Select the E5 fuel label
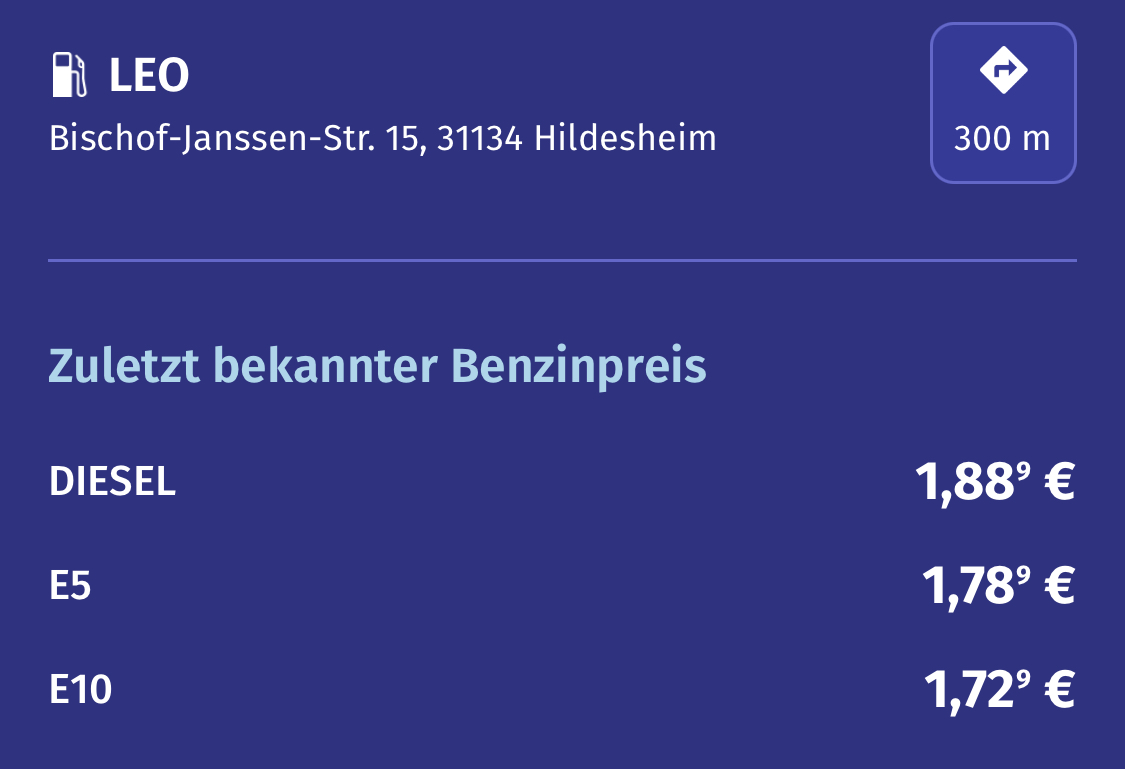Viewport: 1125px width, 769px height. click(70, 586)
